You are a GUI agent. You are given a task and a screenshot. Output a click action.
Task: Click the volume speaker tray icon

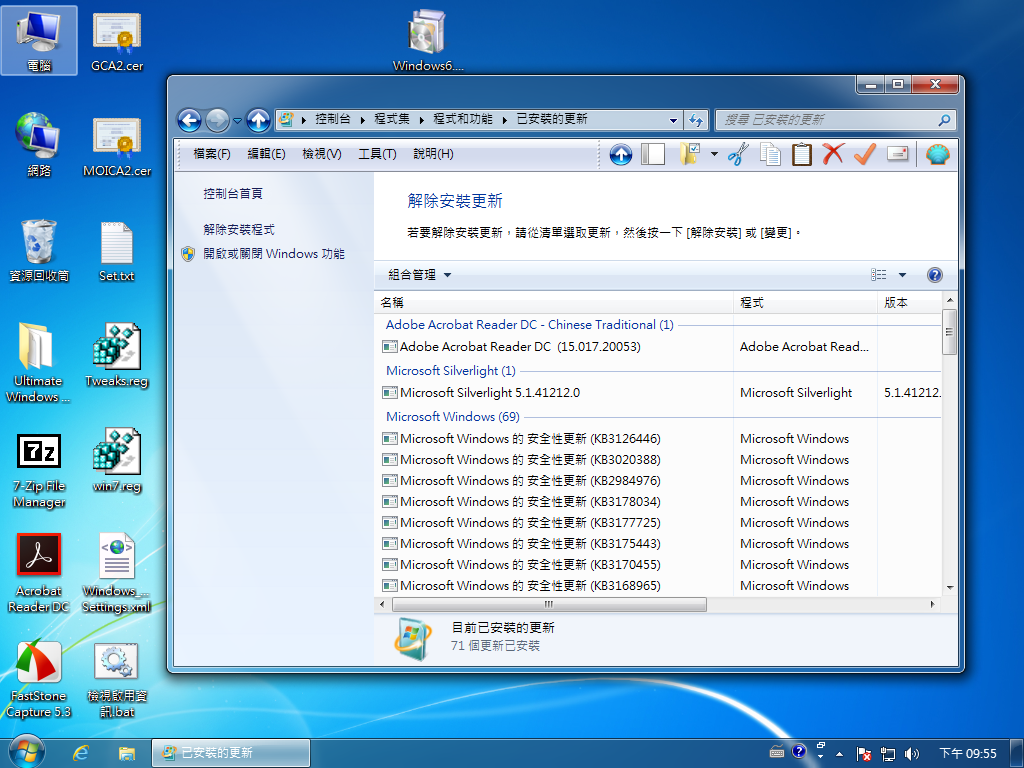(911, 754)
